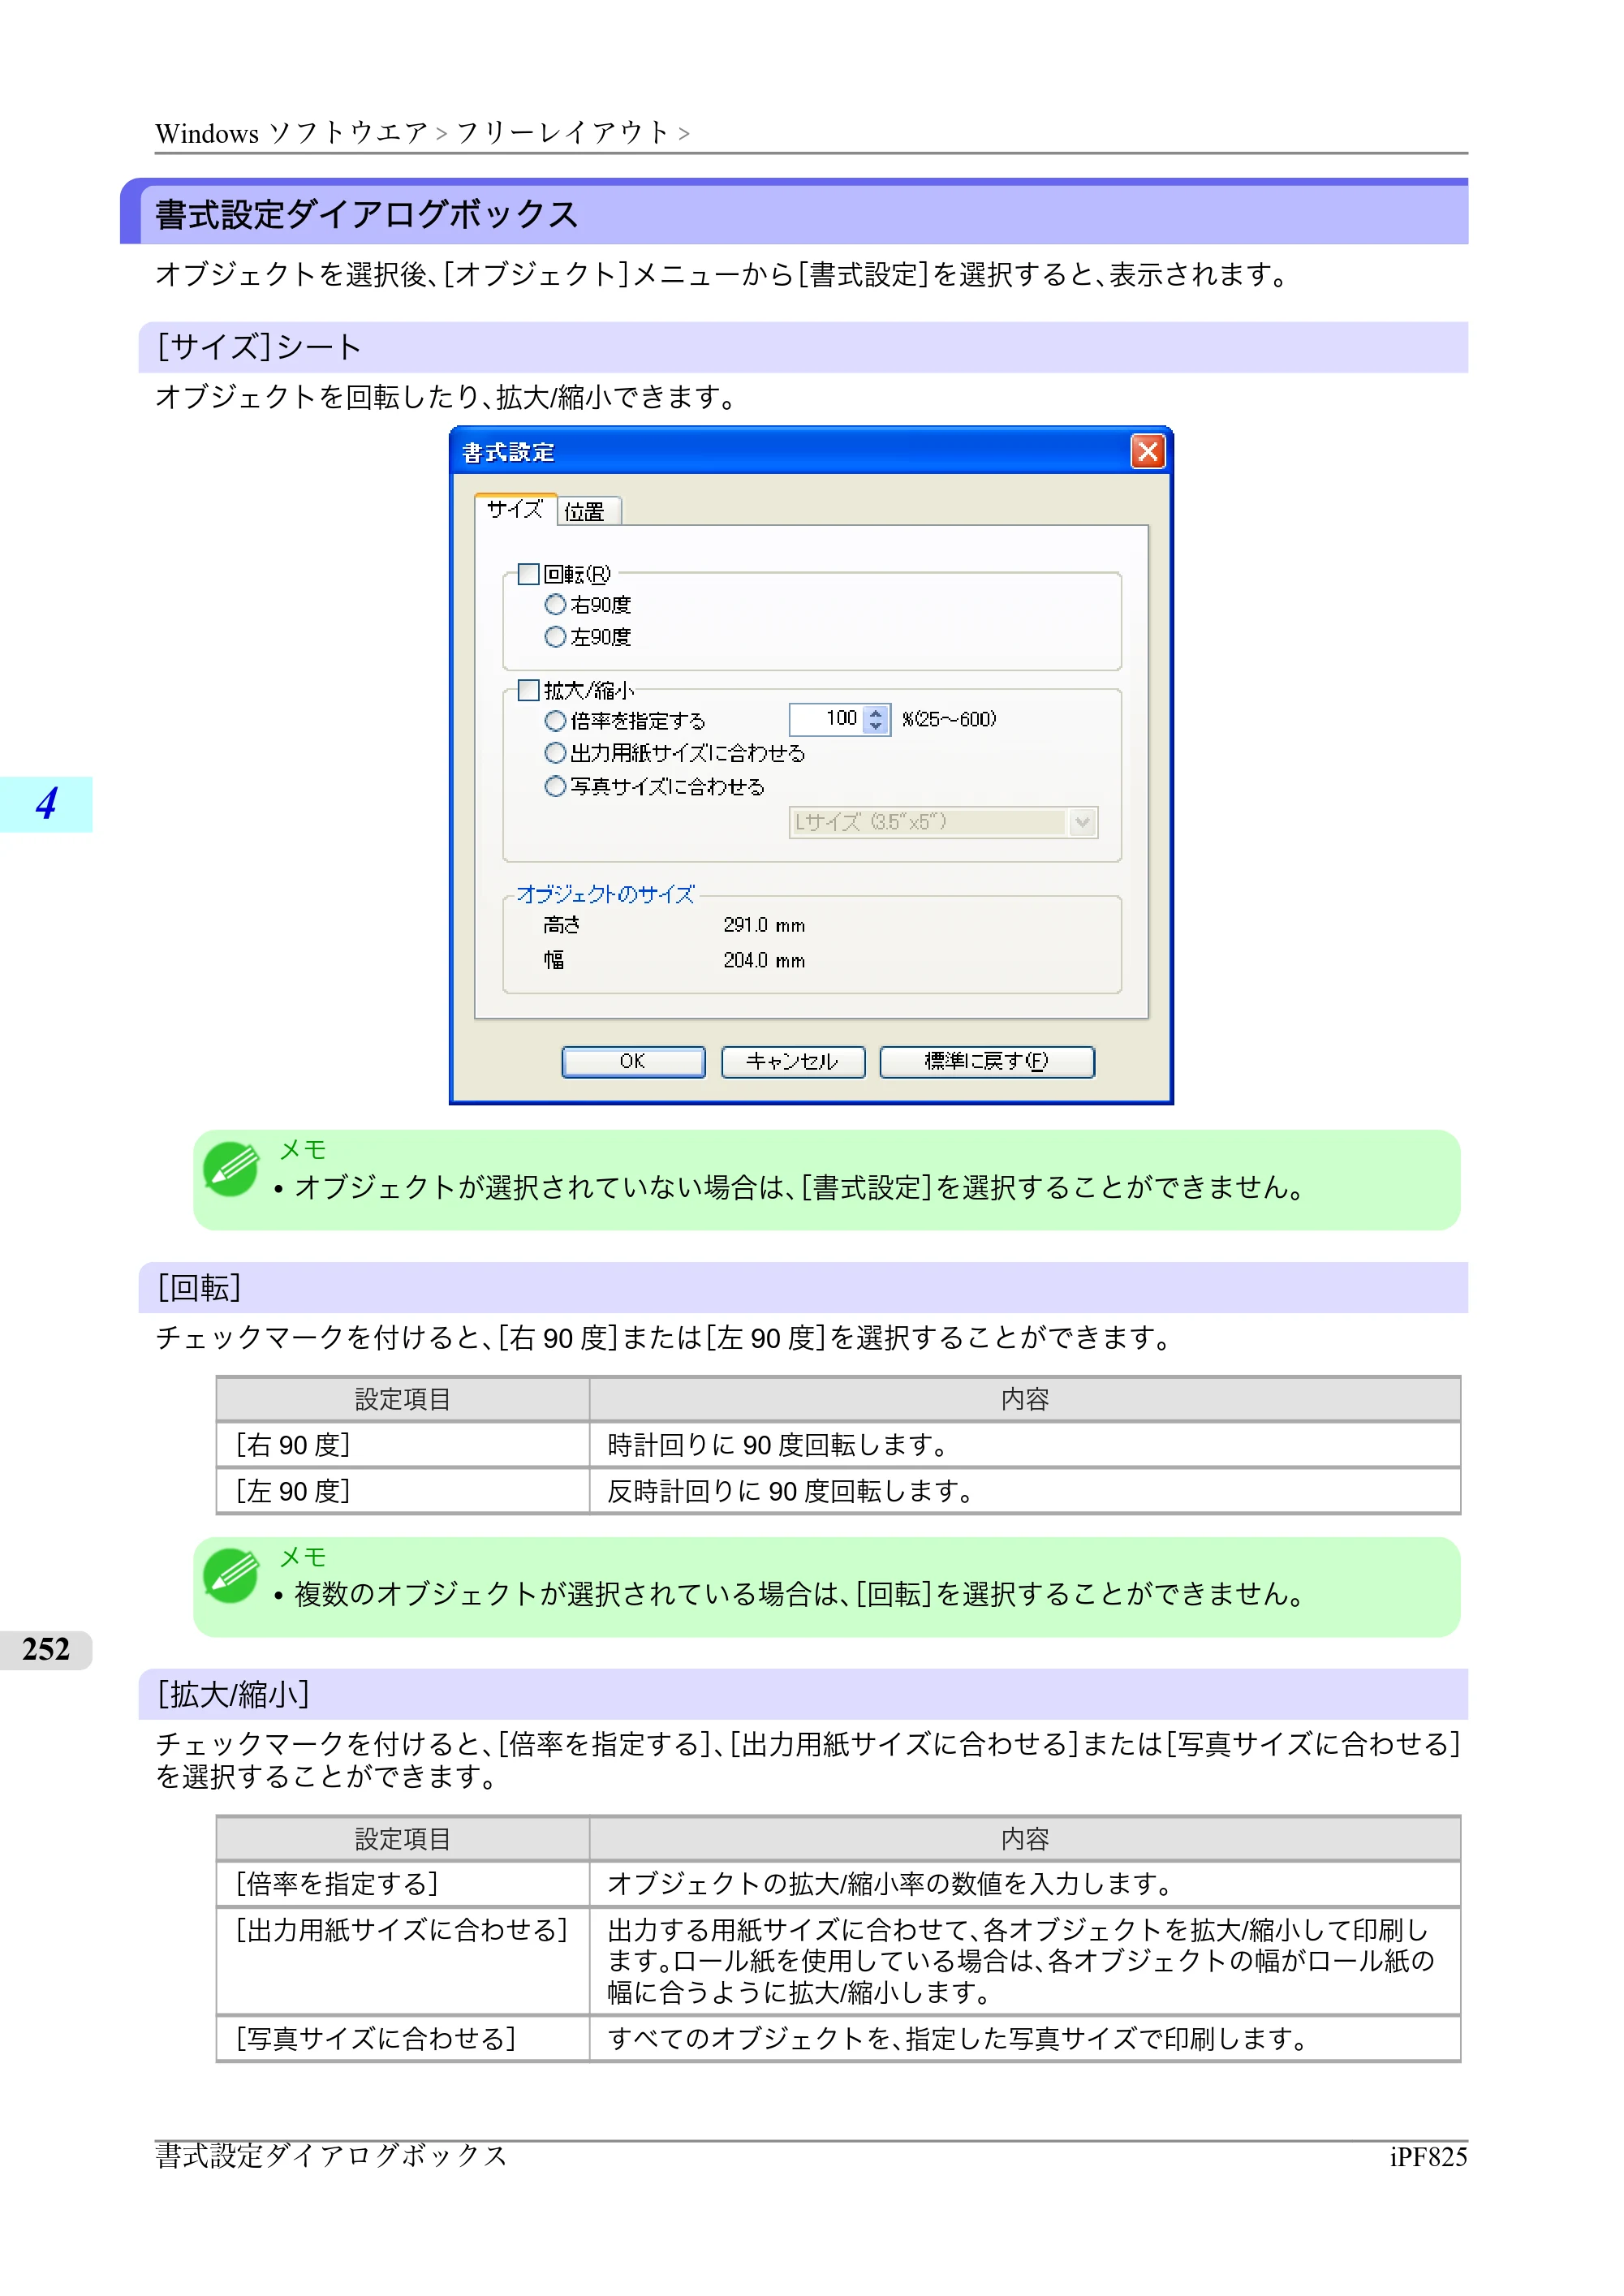1624x2296 pixels.
Task: Click the OK button
Action: pos(633,1061)
